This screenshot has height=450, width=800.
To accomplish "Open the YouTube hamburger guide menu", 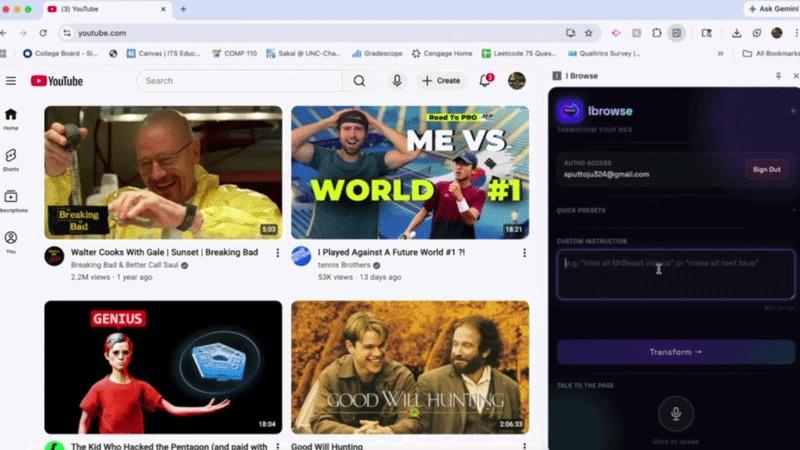I will (11, 81).
